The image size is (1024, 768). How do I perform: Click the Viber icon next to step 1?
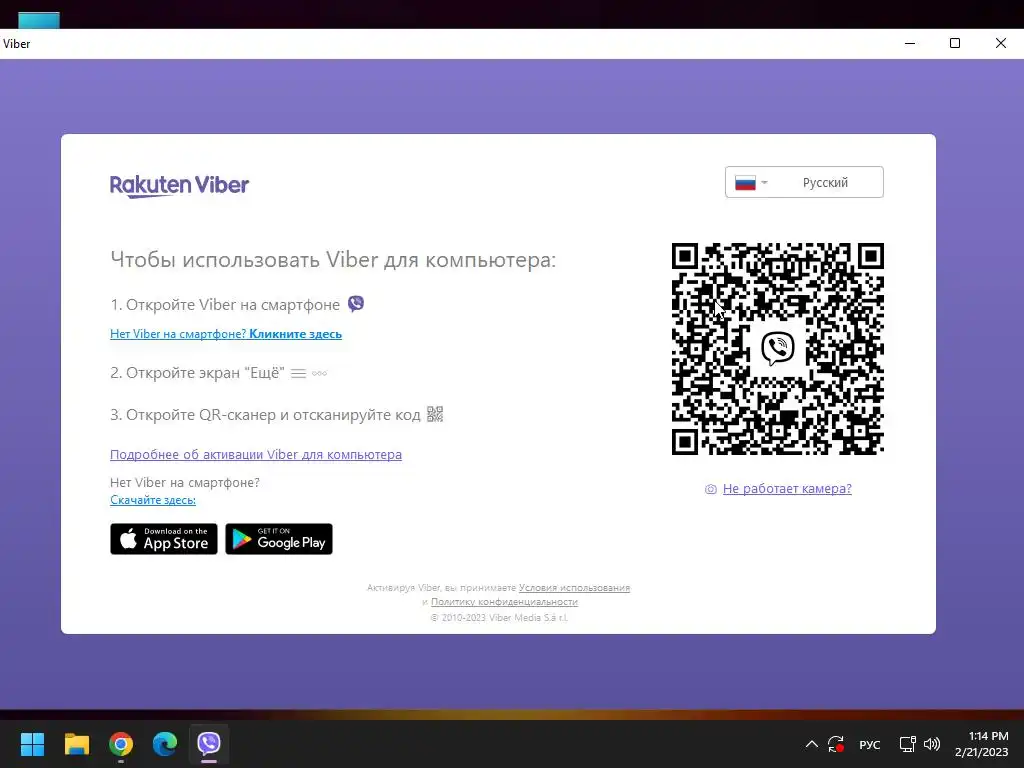point(356,304)
